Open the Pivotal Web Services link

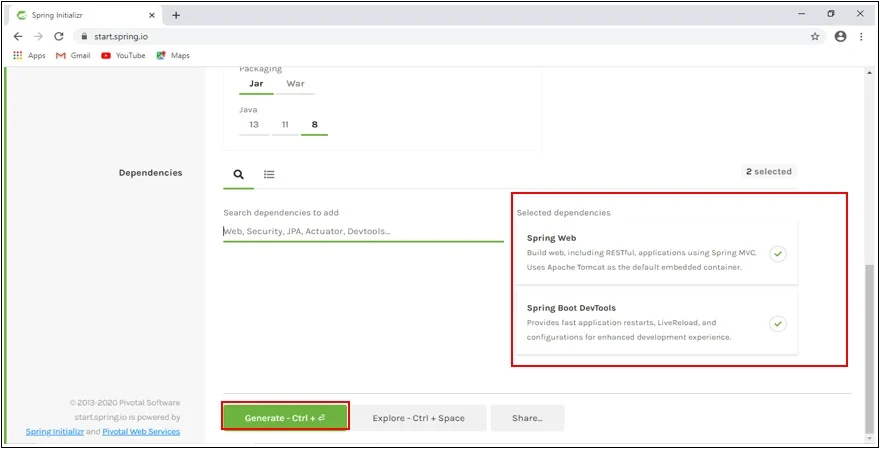[141, 432]
